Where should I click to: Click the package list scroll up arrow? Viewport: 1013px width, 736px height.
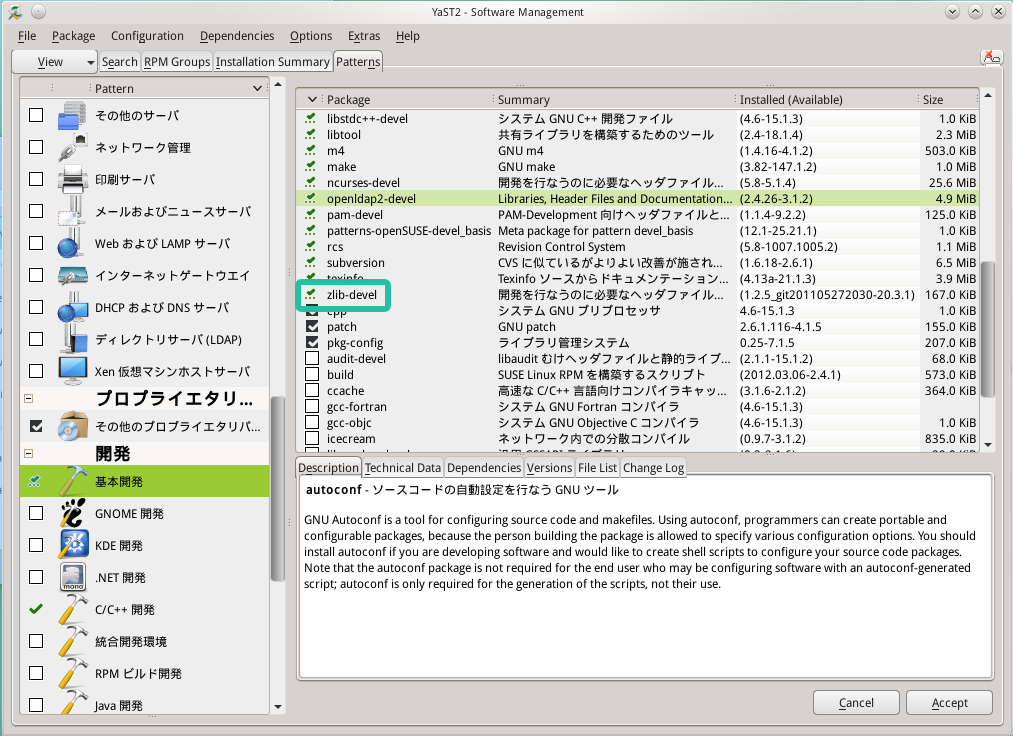pyautogui.click(x=987, y=96)
